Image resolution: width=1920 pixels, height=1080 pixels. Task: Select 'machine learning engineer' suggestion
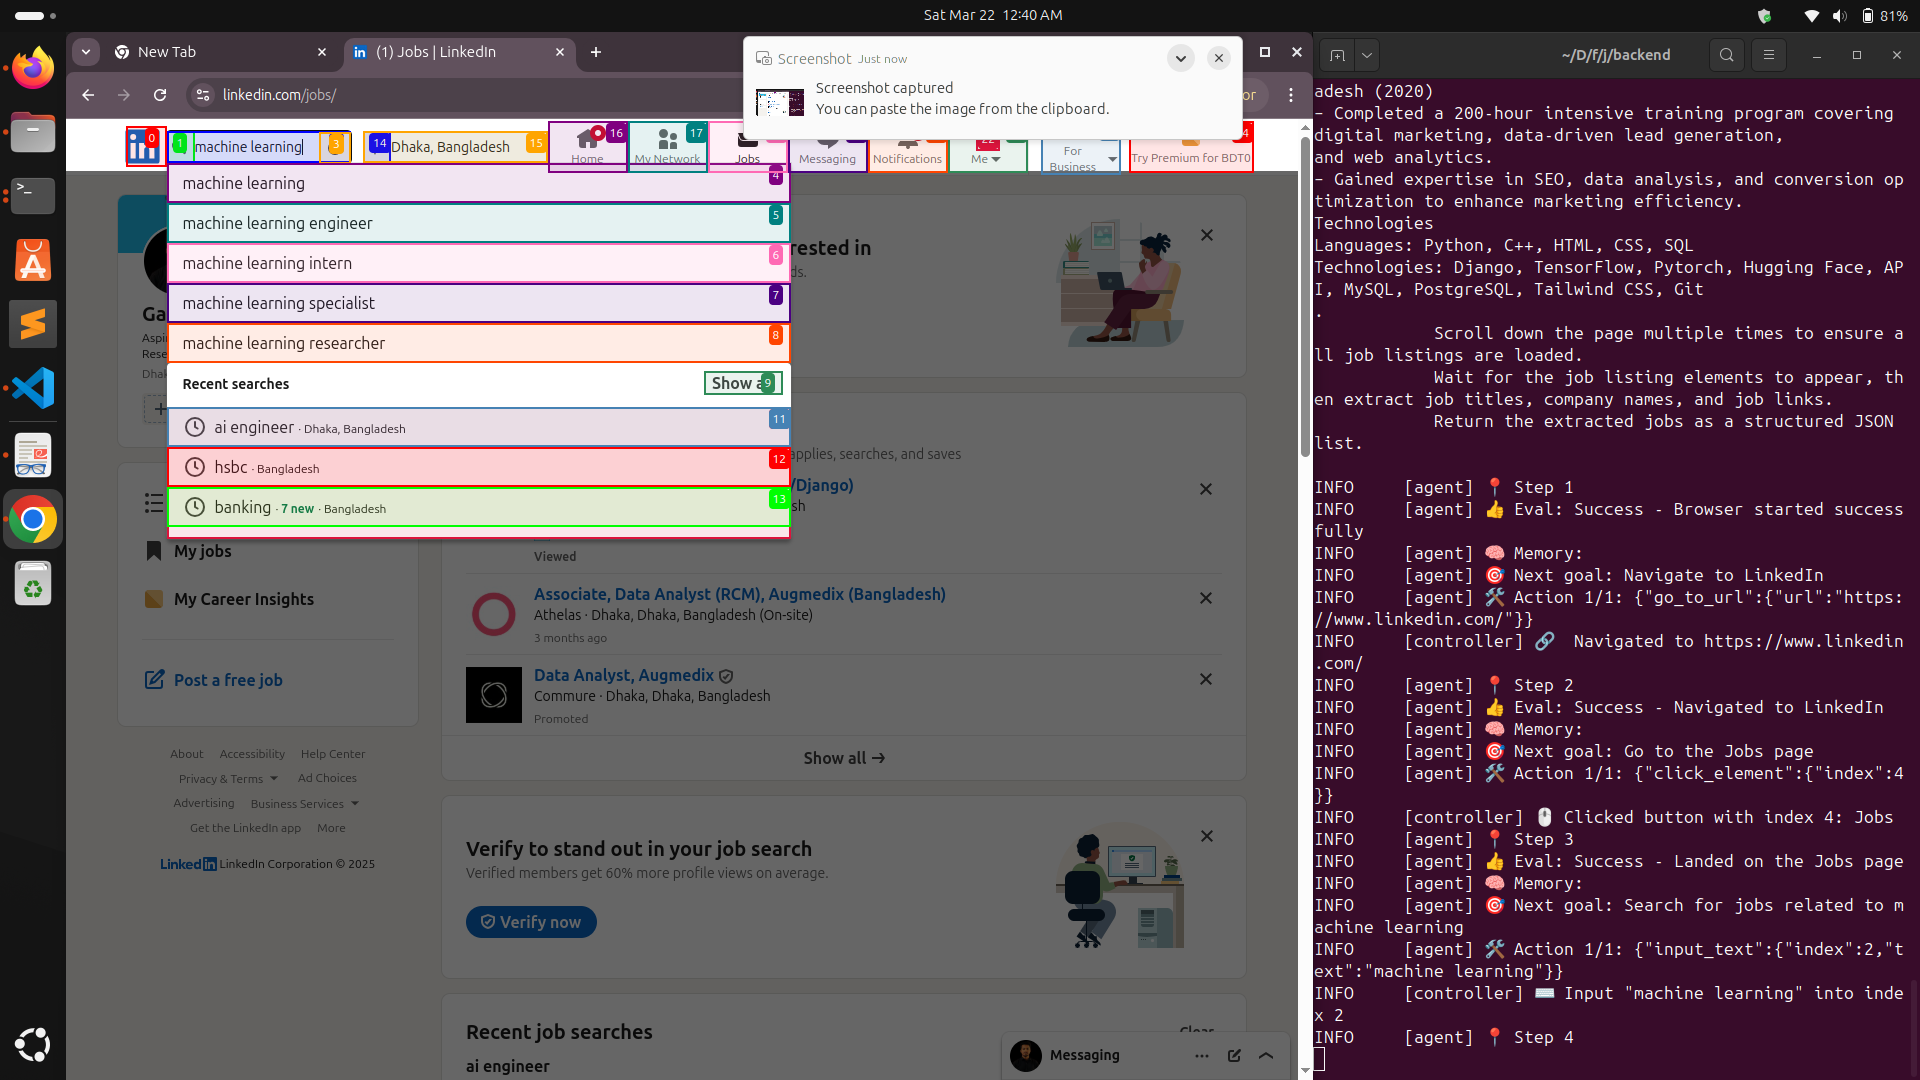pos(479,223)
